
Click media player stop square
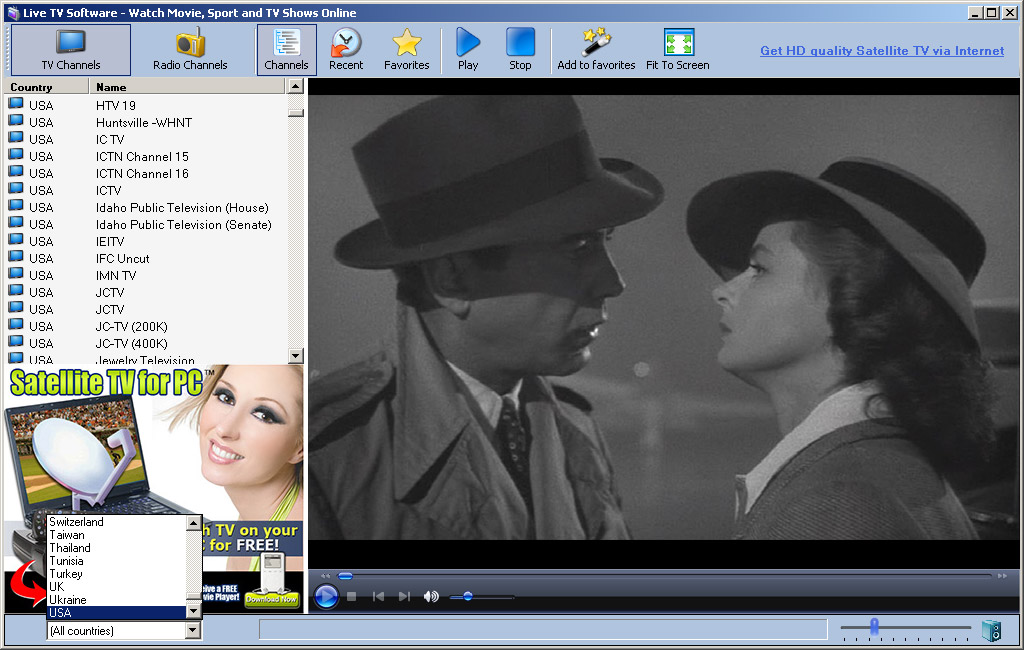(351, 596)
